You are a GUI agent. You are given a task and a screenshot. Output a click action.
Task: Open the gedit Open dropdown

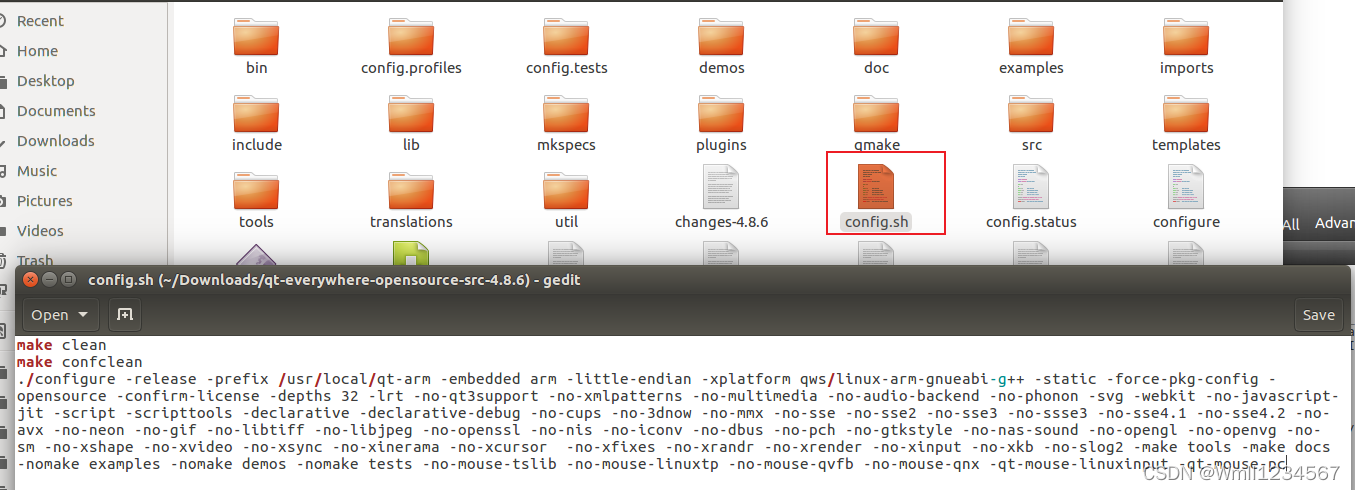(x=60, y=314)
